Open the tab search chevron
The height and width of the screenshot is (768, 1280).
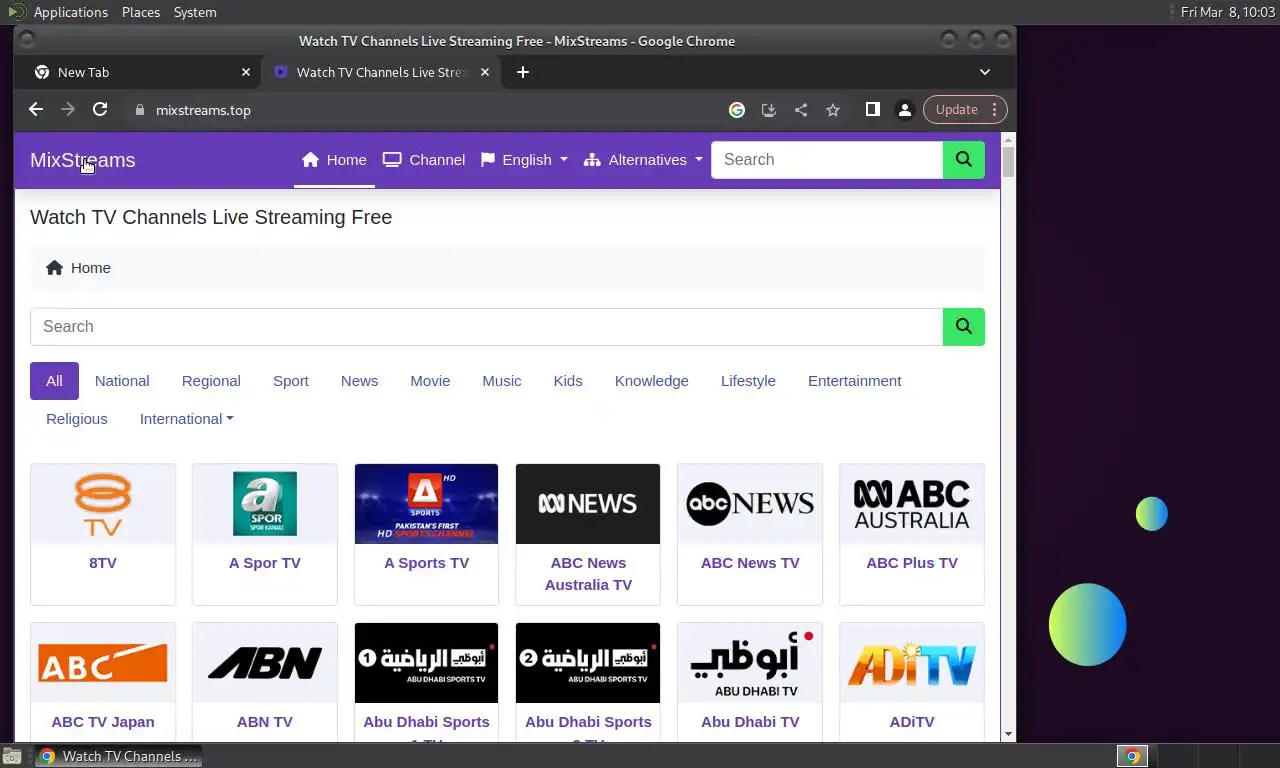pyautogui.click(x=985, y=72)
